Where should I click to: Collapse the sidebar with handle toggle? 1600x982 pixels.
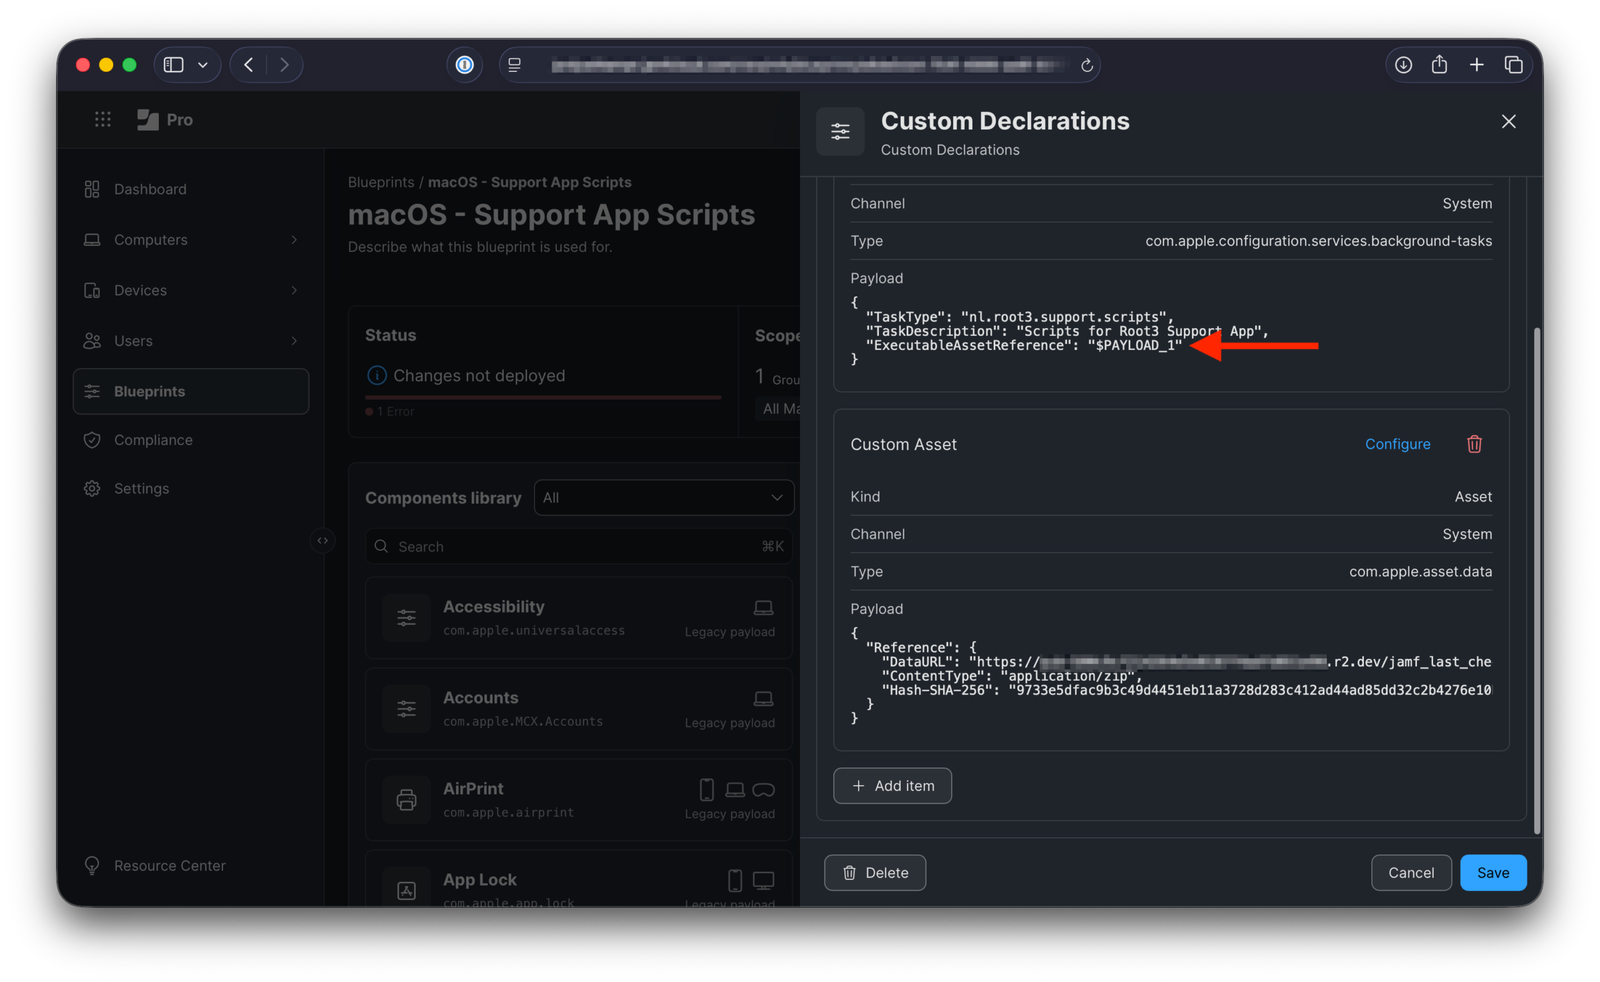point(322,541)
